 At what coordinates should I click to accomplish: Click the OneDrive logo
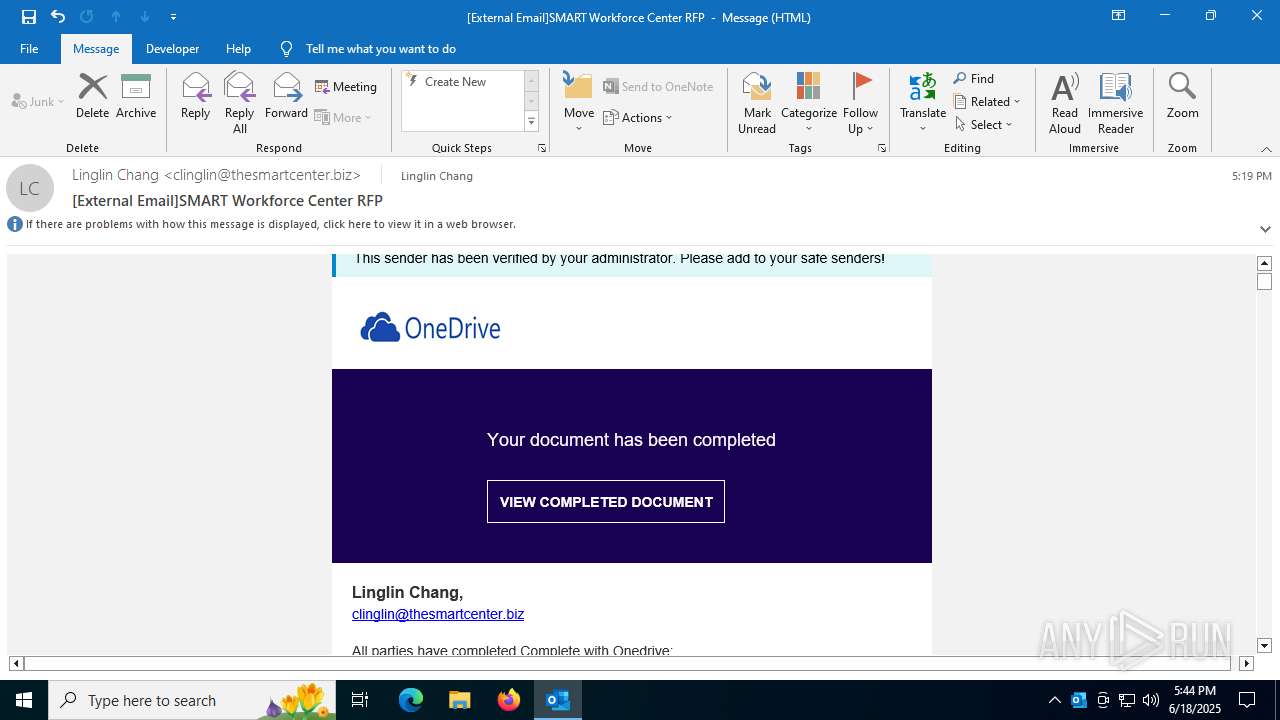430,328
